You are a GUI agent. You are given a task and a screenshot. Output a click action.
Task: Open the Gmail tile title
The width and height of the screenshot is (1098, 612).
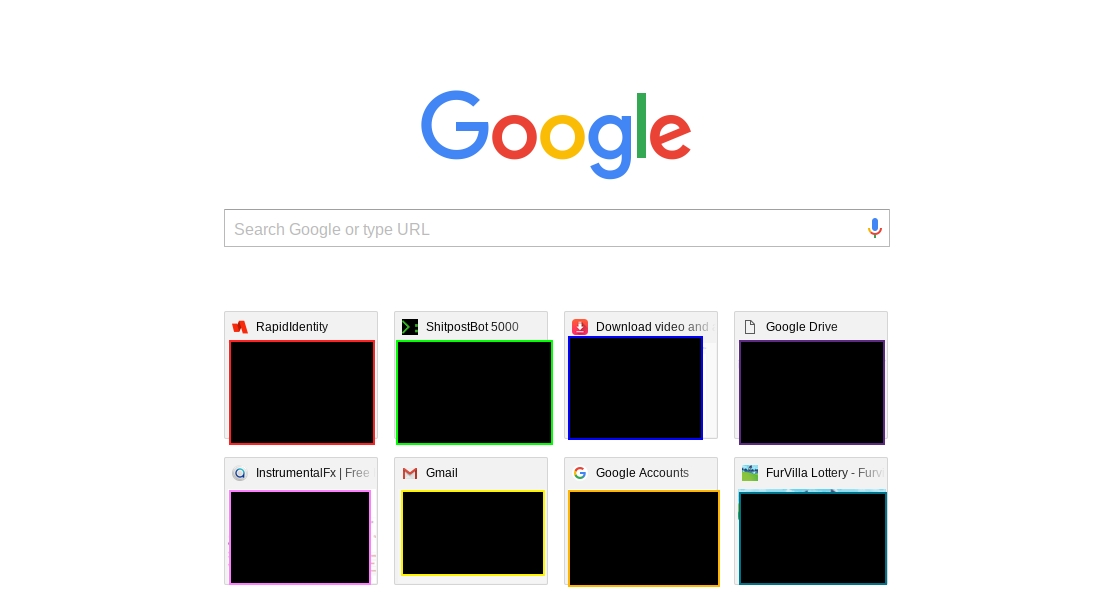pos(441,473)
